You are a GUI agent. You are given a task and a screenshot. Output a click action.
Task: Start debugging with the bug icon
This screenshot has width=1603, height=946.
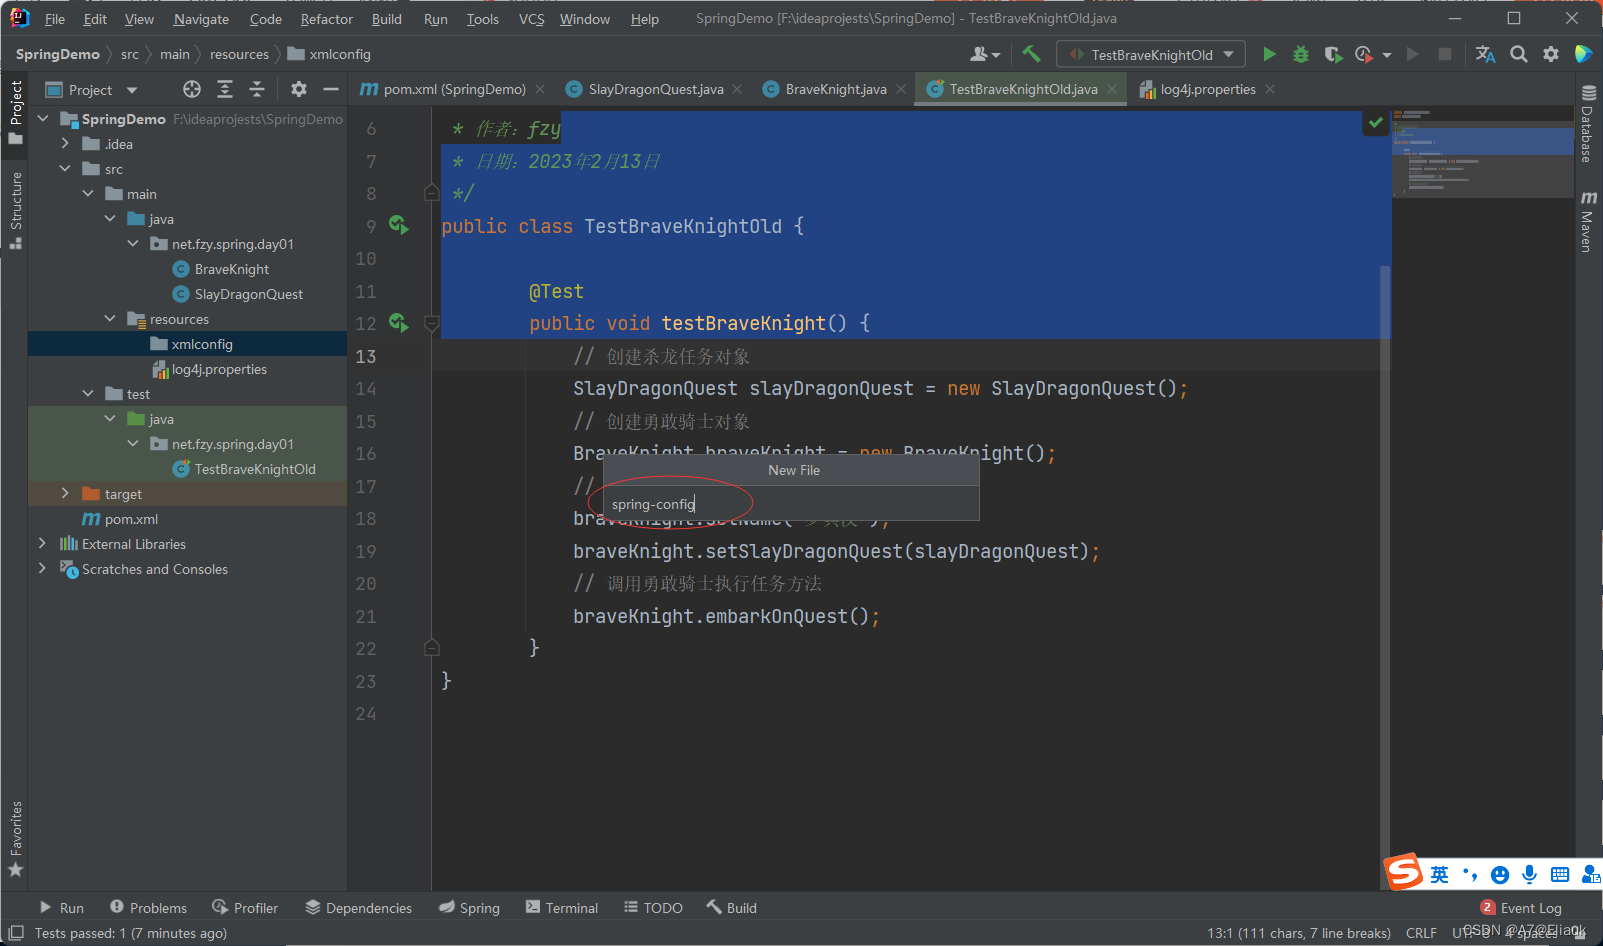coord(1301,54)
